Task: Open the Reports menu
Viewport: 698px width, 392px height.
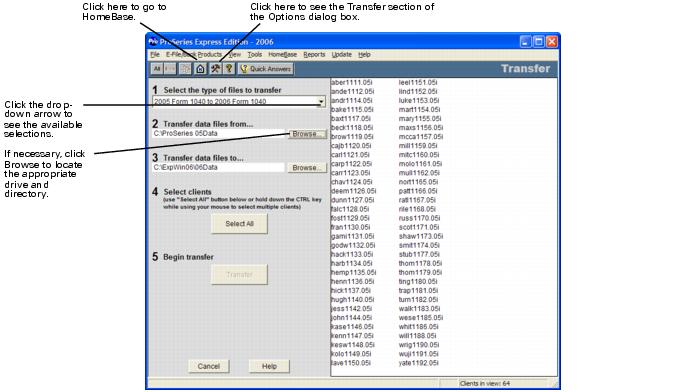Action: pos(314,54)
